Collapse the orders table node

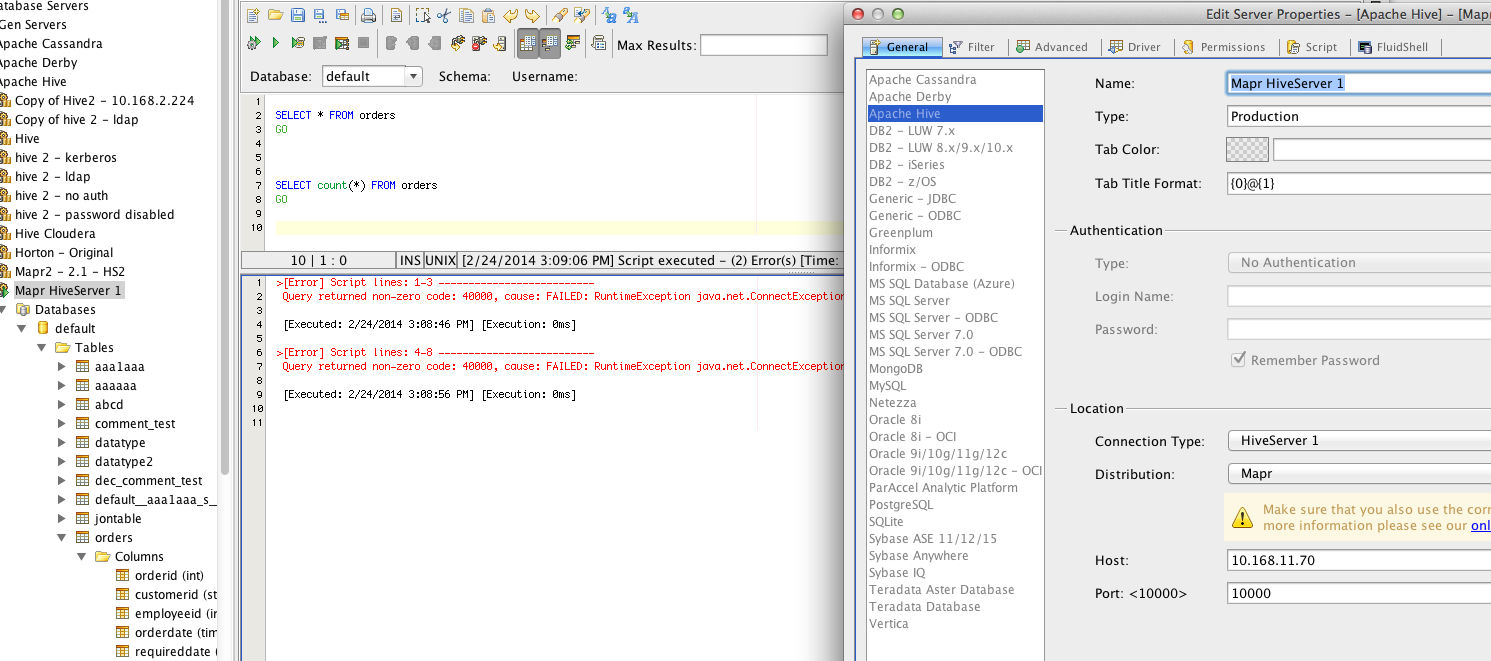(62, 537)
